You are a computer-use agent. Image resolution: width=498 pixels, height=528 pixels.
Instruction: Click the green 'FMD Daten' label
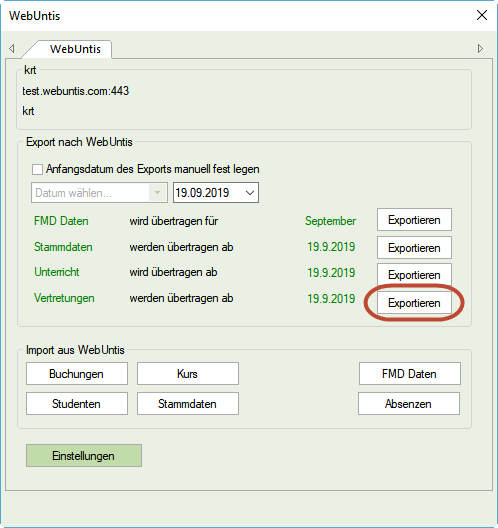pos(61,221)
